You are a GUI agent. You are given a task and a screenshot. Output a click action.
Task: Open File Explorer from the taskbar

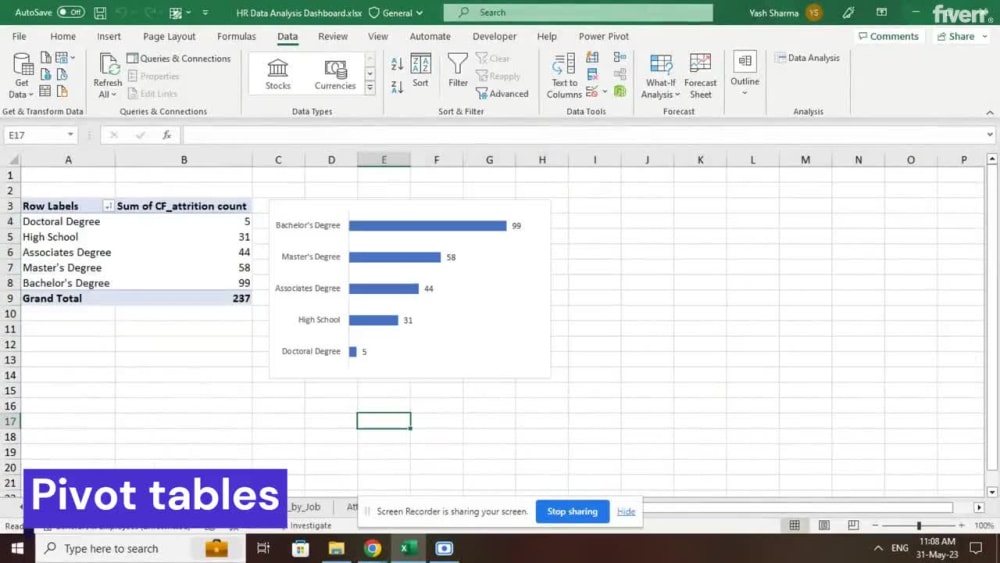(336, 548)
